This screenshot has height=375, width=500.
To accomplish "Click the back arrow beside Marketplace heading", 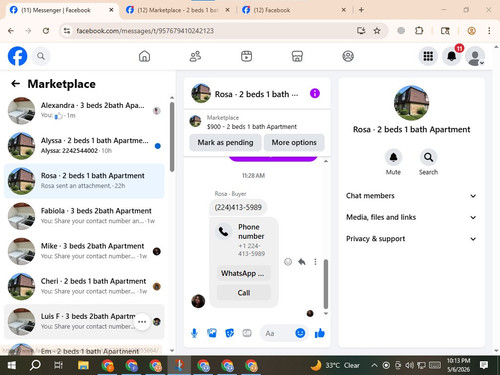I will pos(15,84).
